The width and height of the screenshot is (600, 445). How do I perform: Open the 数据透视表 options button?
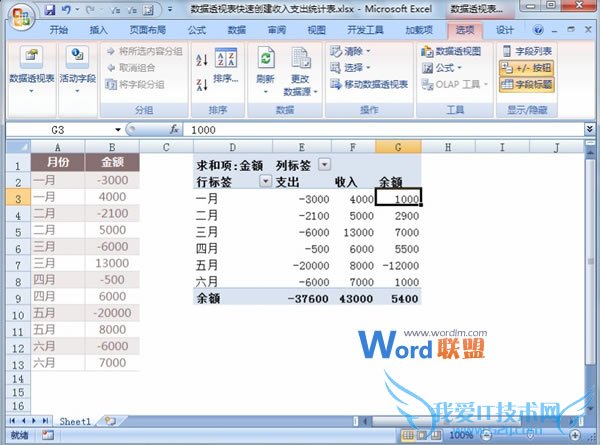pyautogui.click(x=31, y=69)
